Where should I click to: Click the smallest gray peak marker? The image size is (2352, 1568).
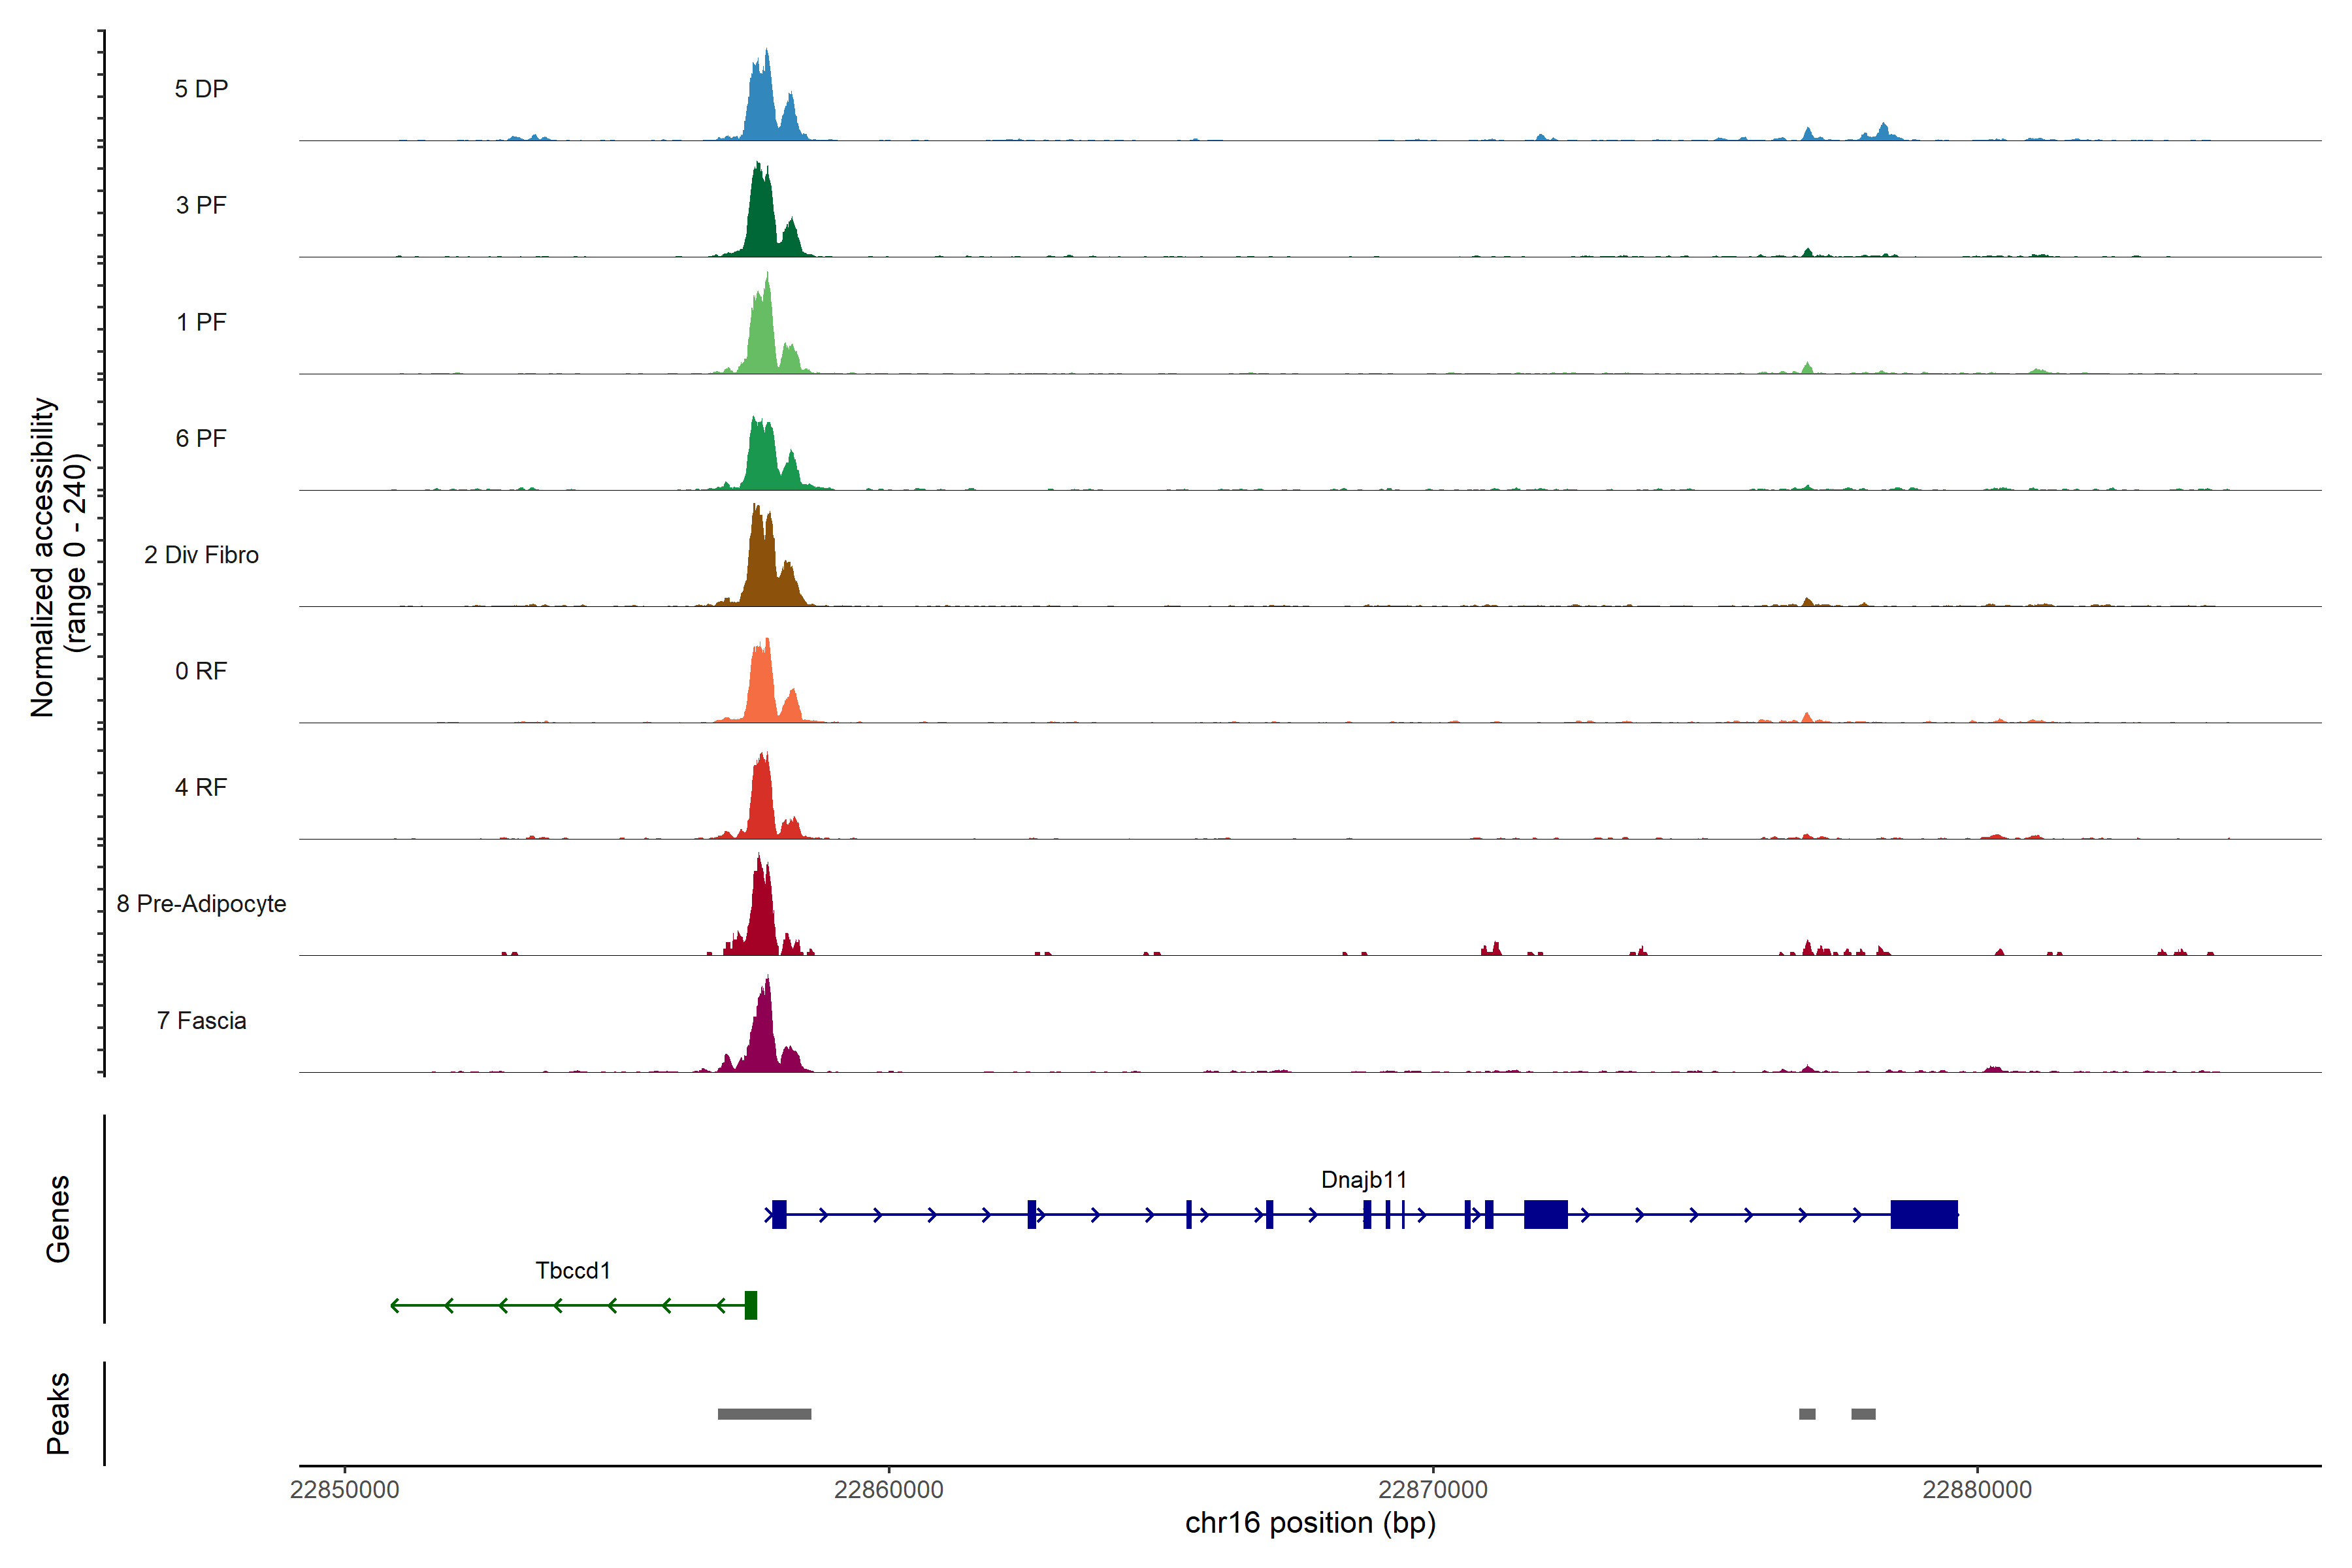click(1807, 1414)
